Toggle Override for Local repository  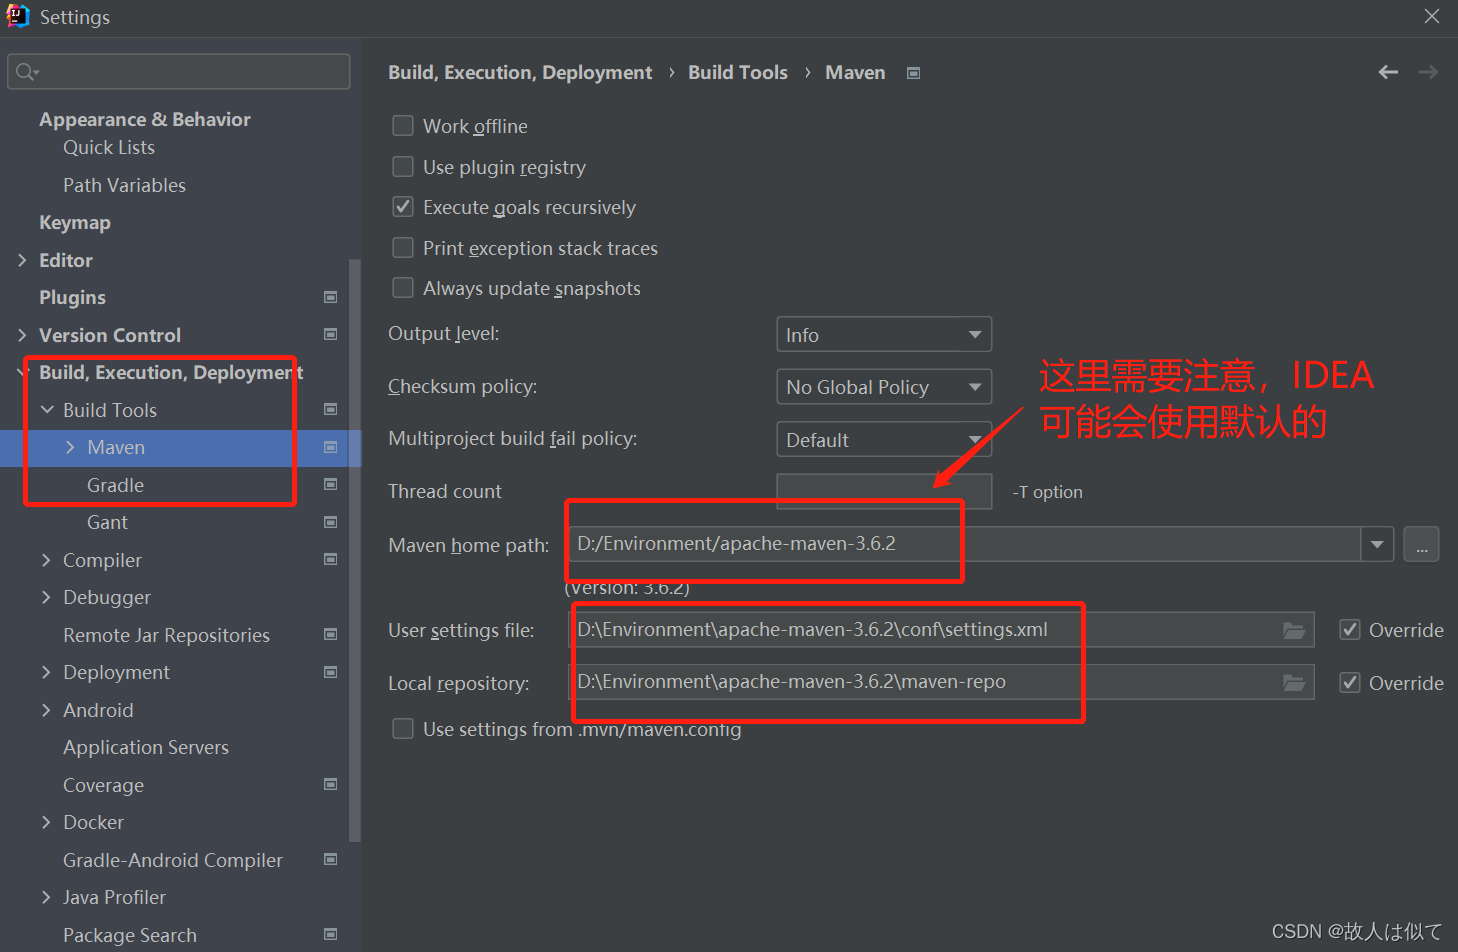(x=1350, y=682)
